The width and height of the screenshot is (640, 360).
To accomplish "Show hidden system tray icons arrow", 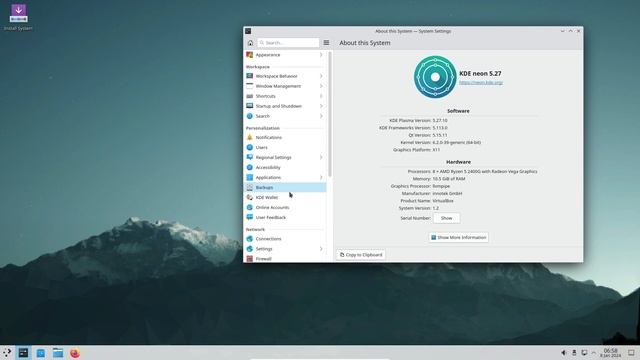I will pyautogui.click(x=594, y=353).
